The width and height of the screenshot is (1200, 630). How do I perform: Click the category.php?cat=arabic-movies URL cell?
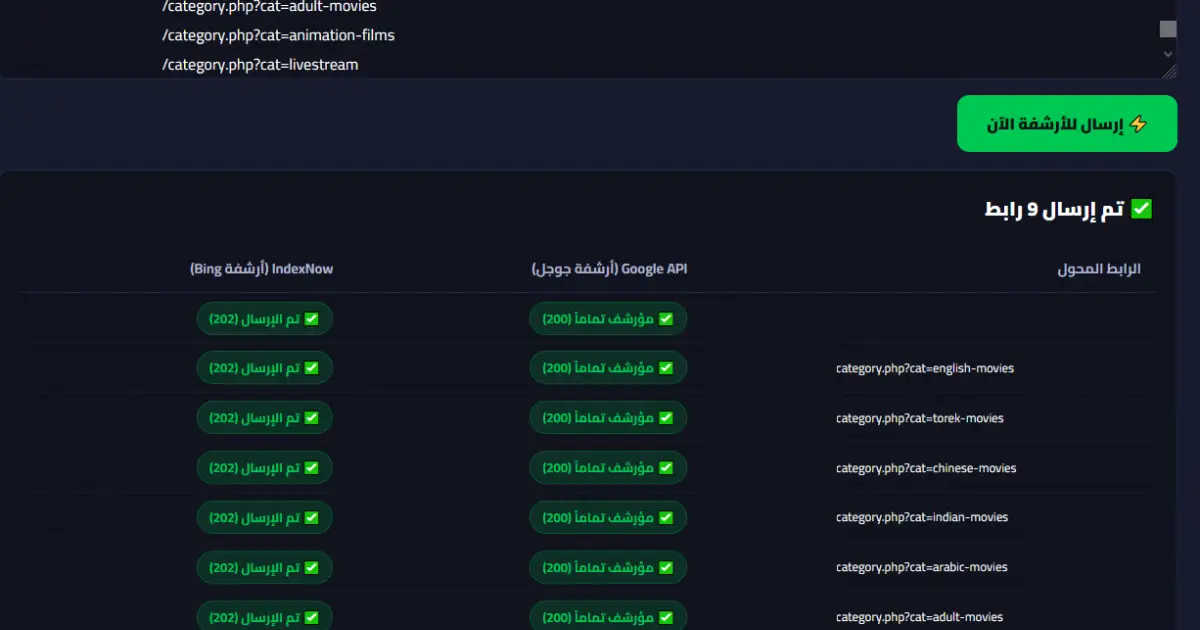[x=922, y=567]
